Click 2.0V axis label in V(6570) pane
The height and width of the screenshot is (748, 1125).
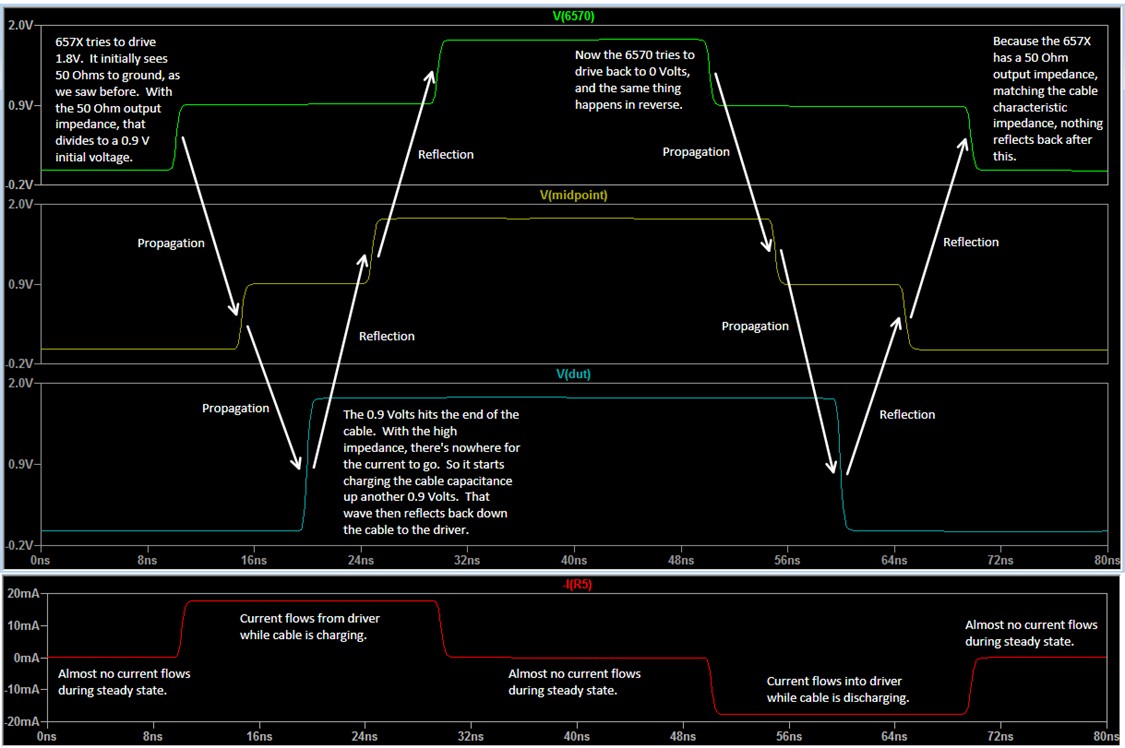click(x=20, y=25)
